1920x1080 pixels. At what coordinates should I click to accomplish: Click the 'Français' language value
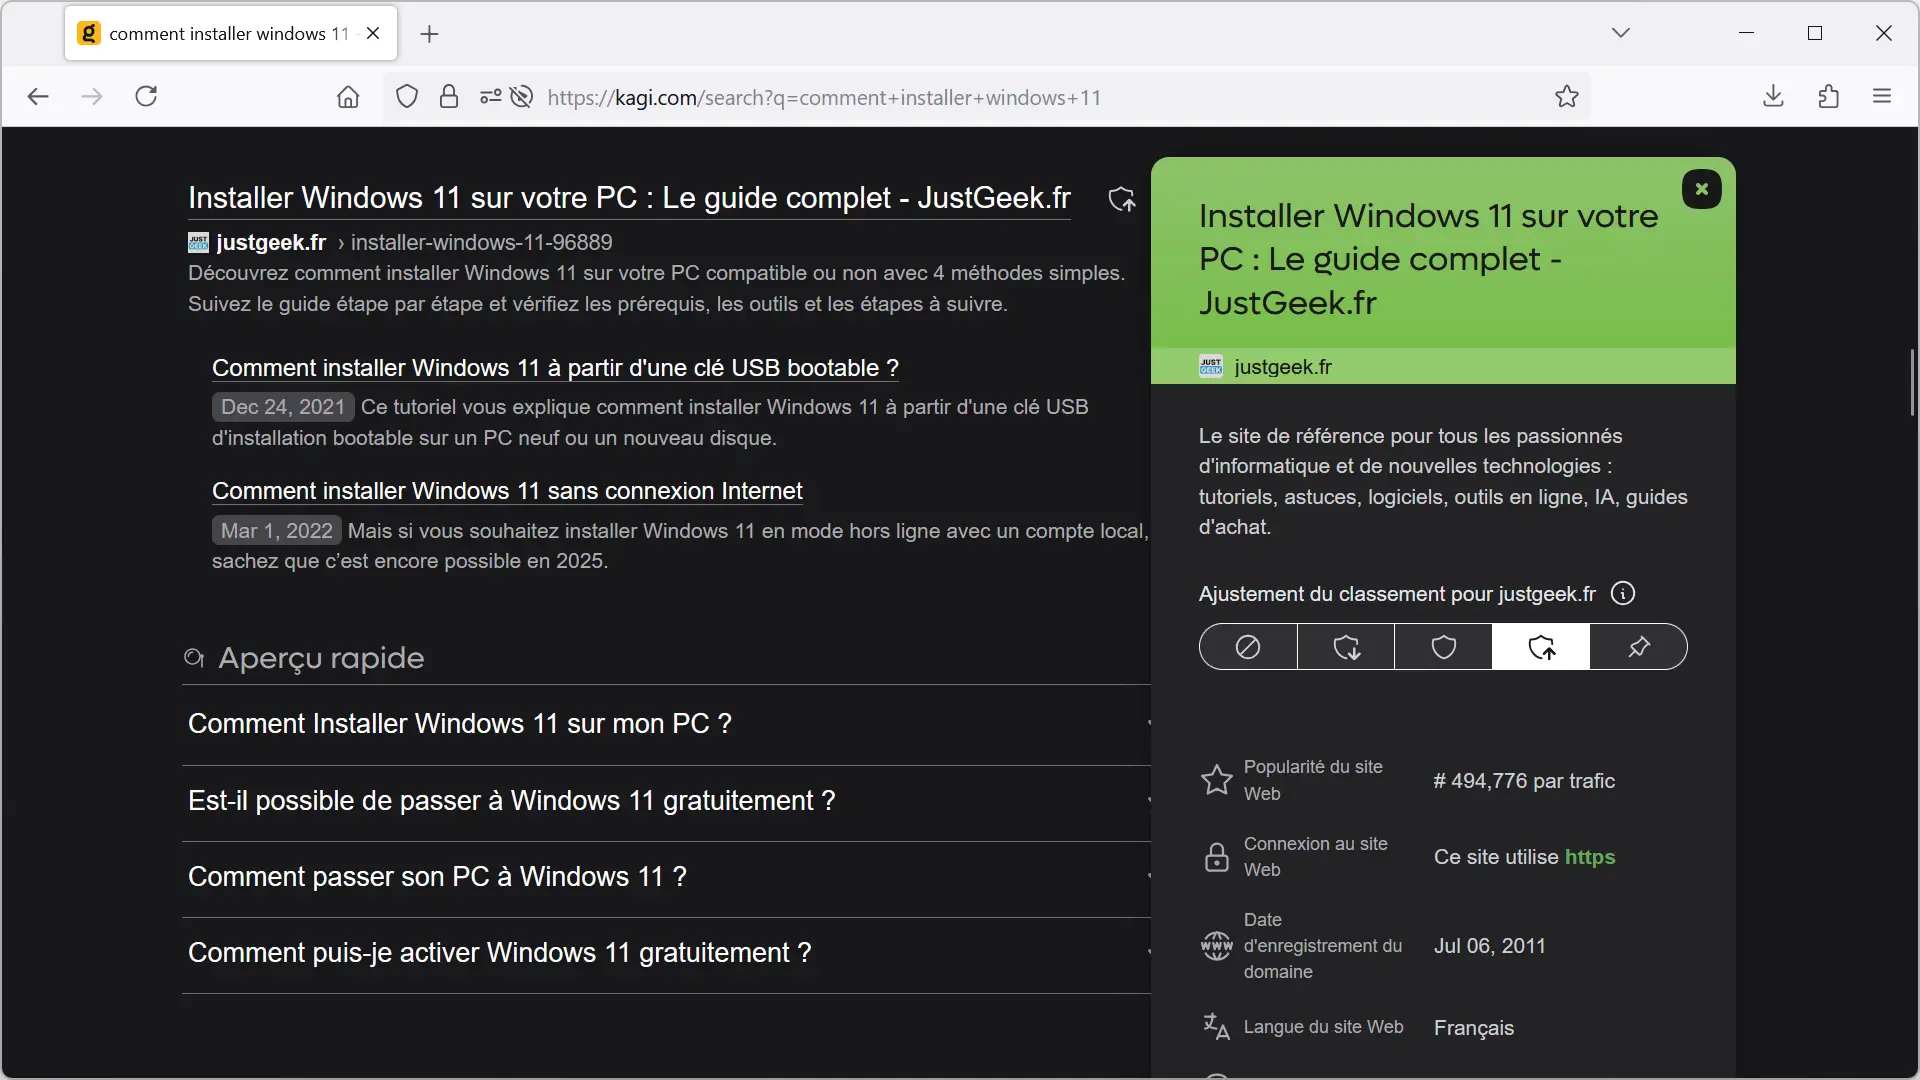[x=1474, y=1028]
